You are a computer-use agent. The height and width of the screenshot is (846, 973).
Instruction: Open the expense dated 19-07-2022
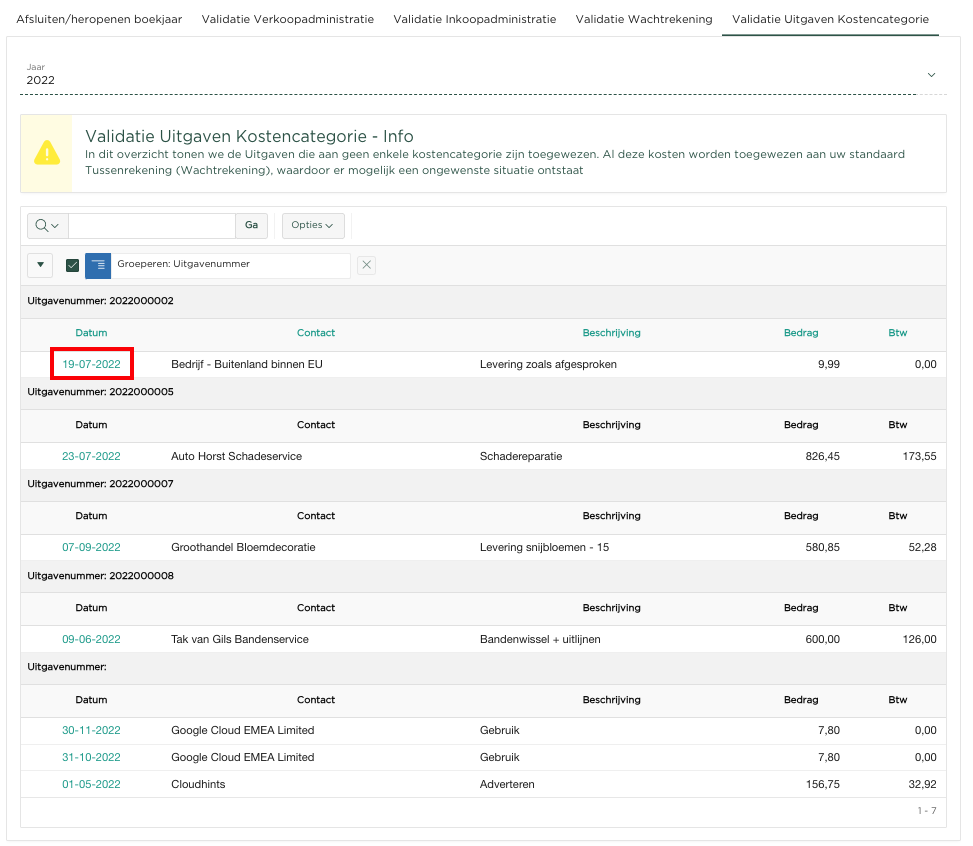[91, 365]
